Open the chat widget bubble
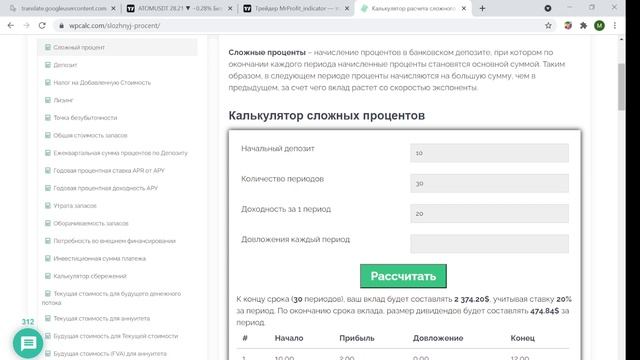 point(28,343)
